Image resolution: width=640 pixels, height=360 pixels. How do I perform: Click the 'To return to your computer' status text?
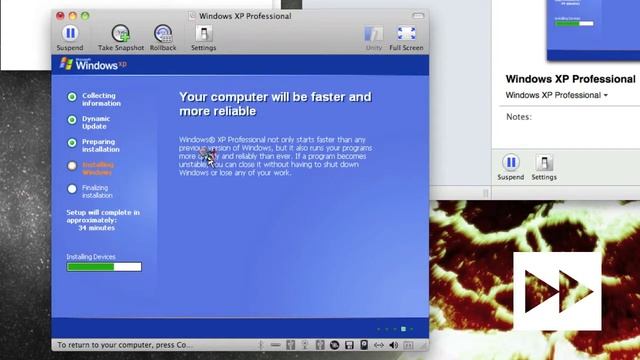pos(125,345)
